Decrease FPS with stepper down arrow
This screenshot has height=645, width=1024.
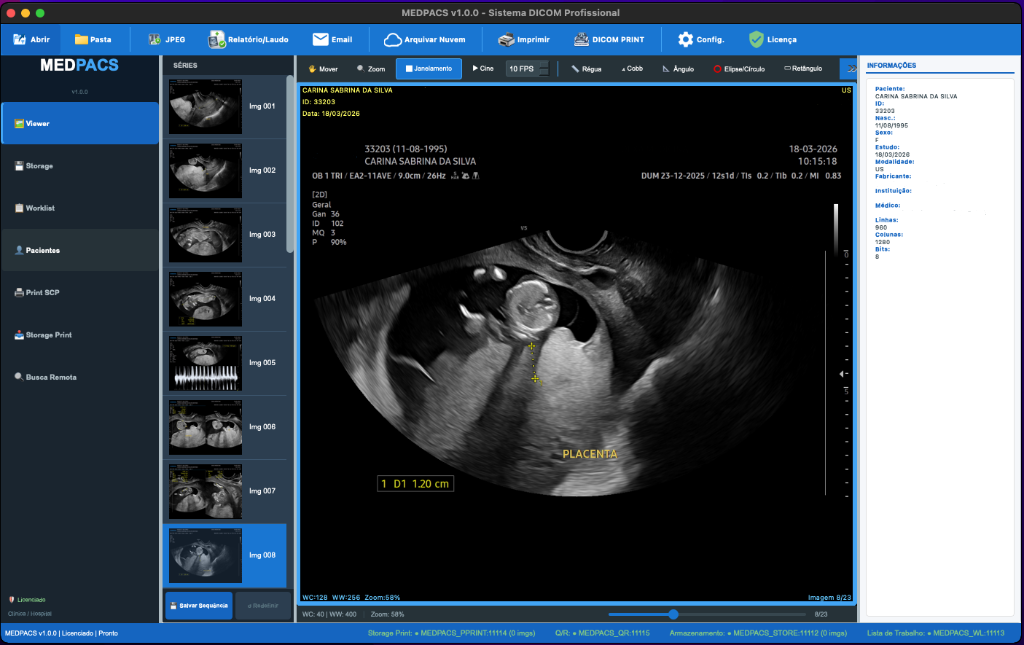pyautogui.click(x=544, y=72)
